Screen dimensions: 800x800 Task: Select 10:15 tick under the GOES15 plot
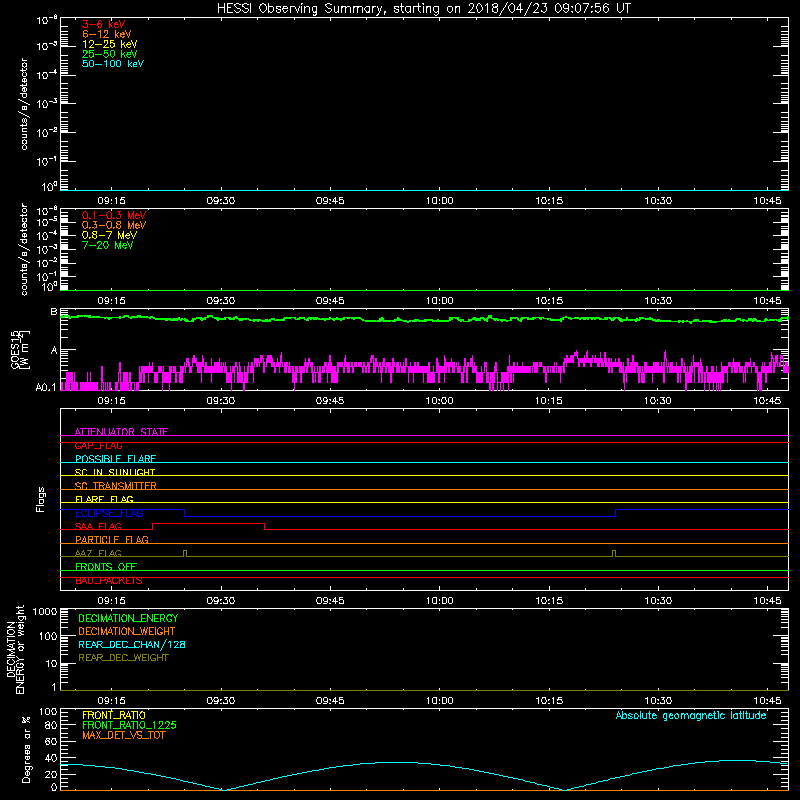pyautogui.click(x=549, y=401)
